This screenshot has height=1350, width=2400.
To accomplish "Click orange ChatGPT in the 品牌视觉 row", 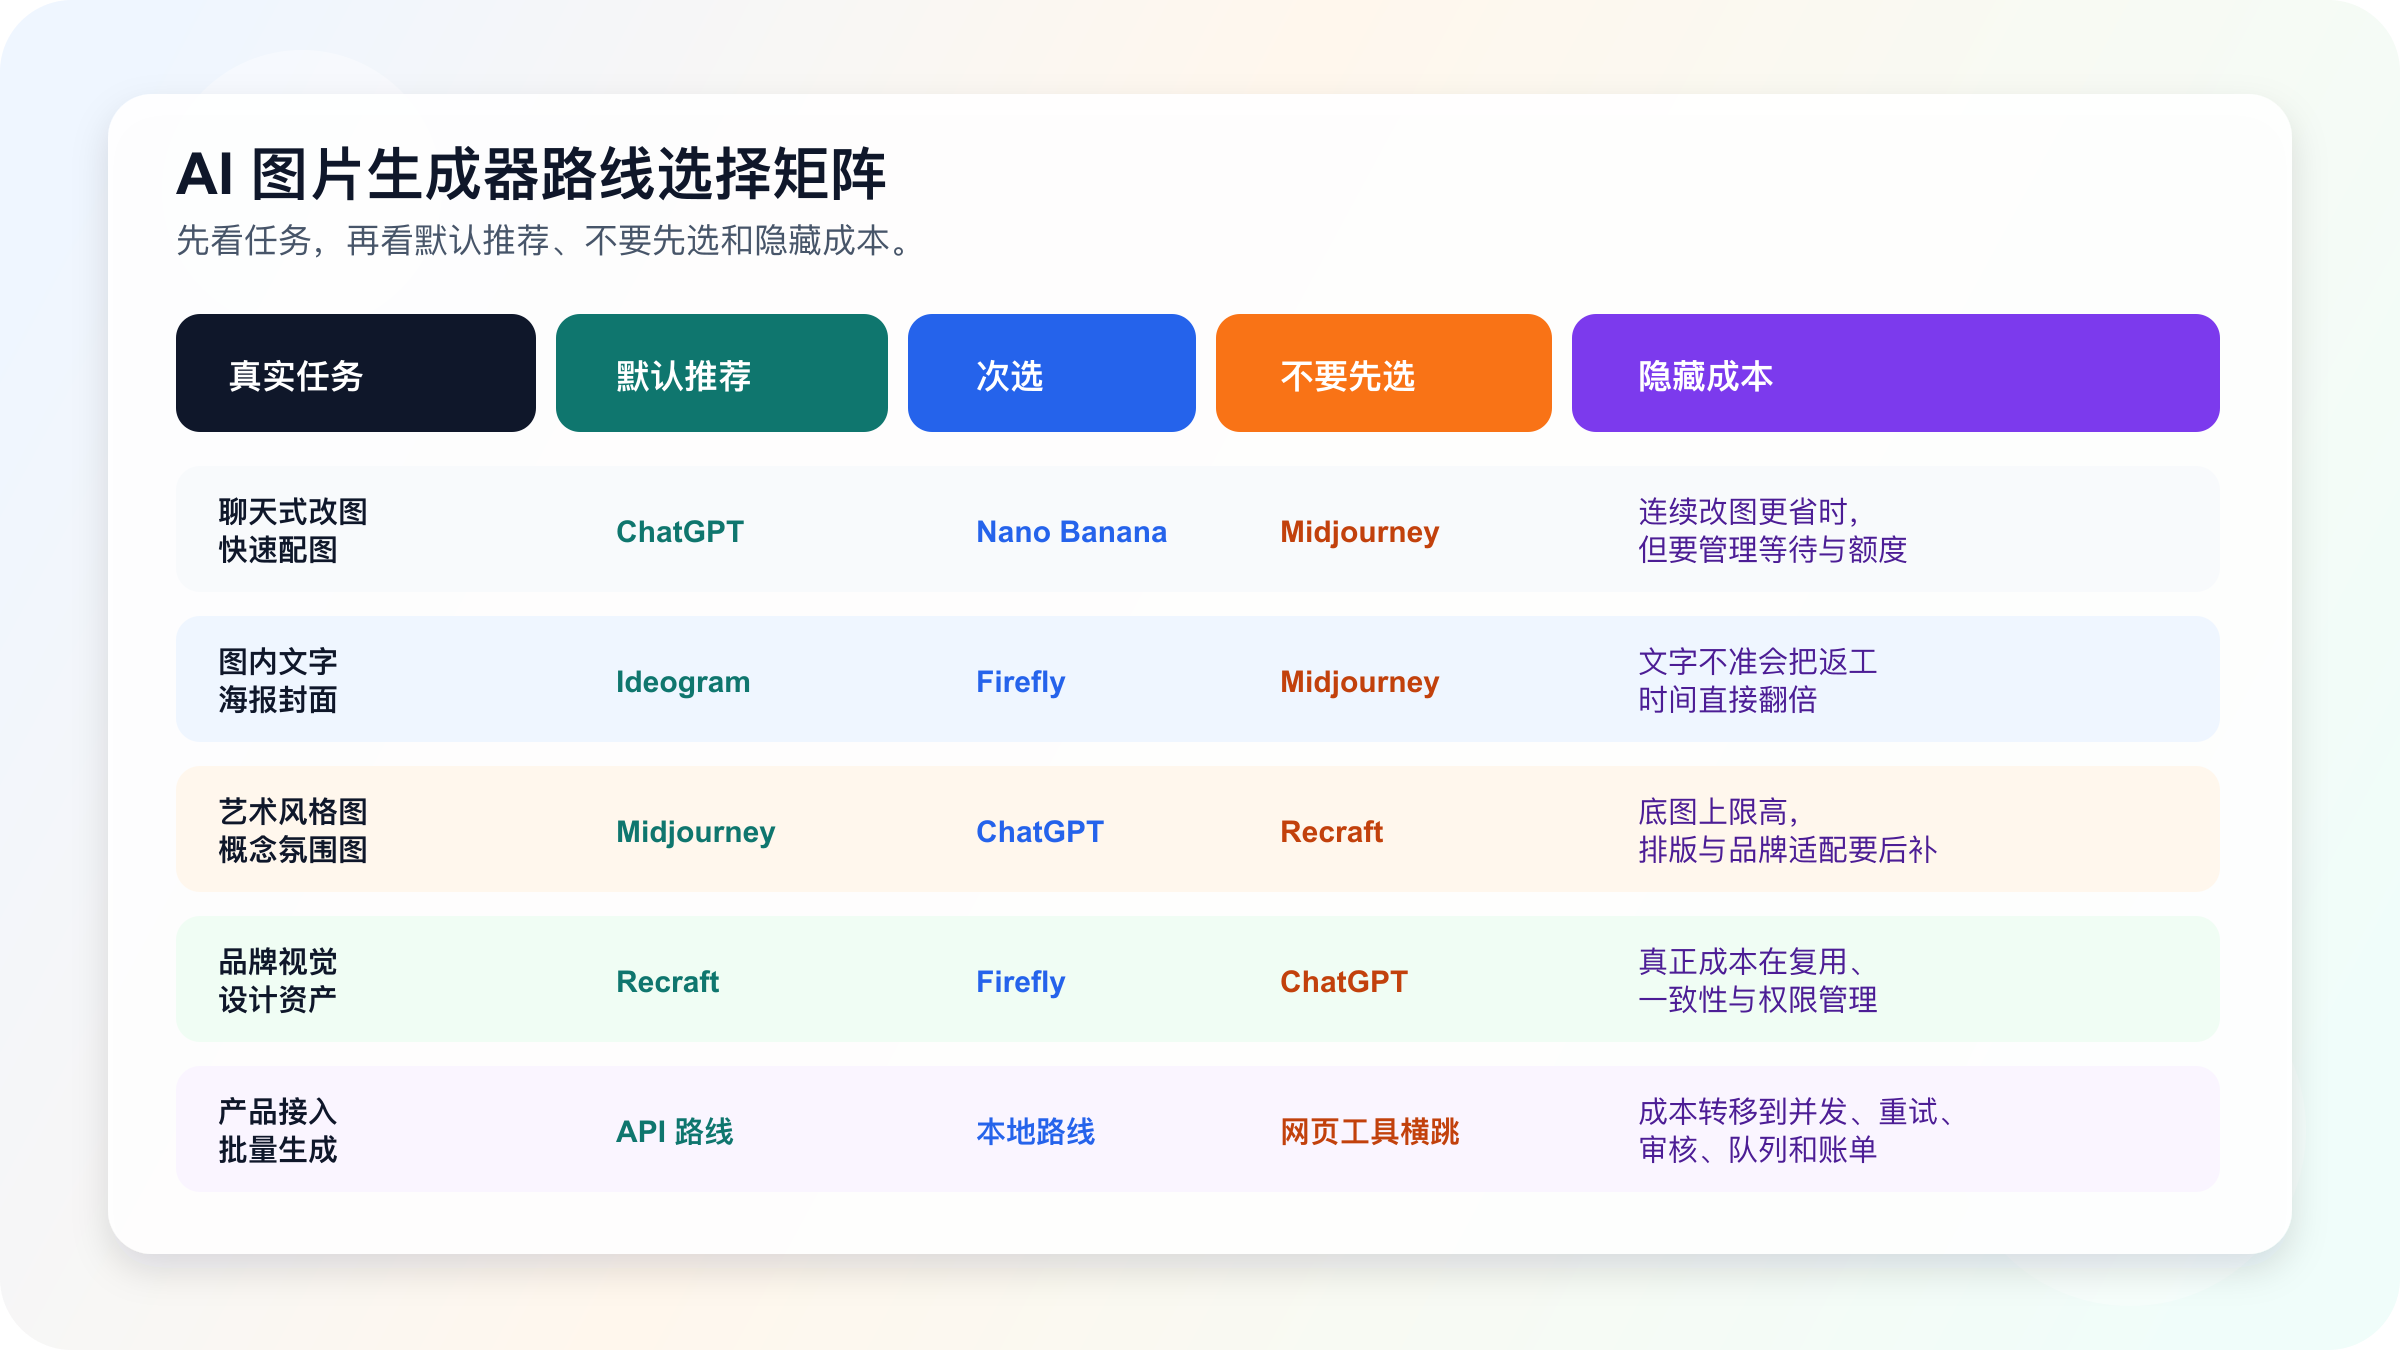I will [x=1343, y=981].
